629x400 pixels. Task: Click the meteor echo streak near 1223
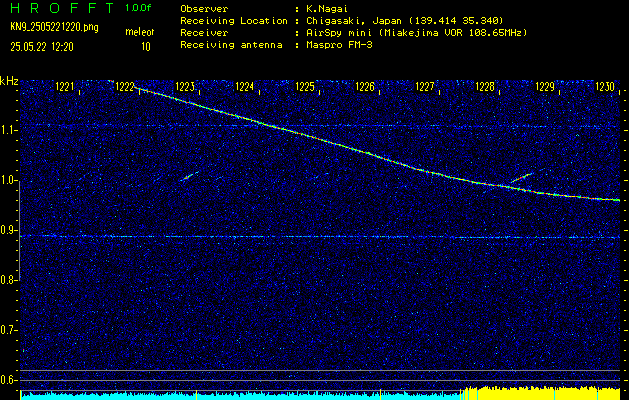(189, 176)
